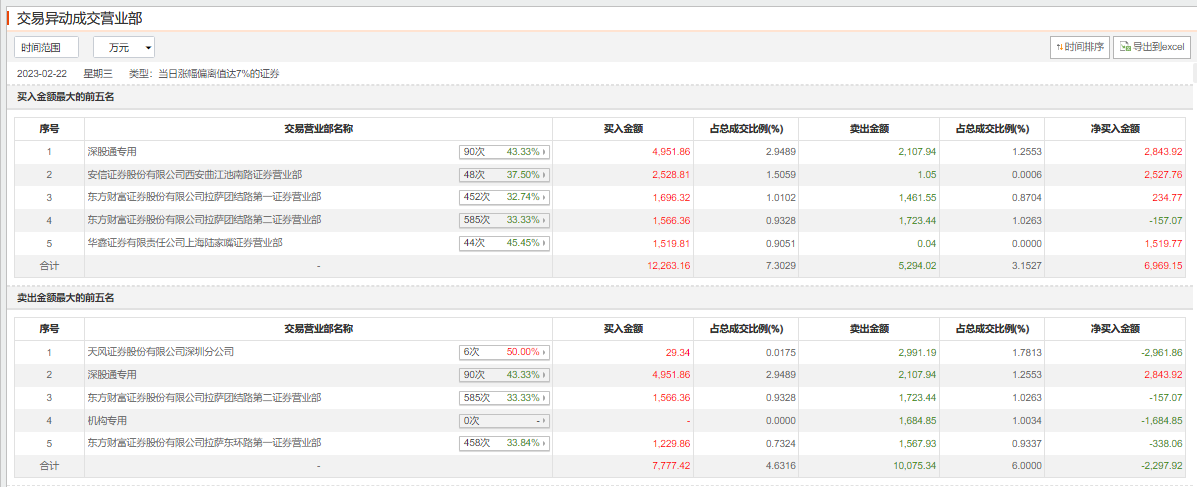Click the buy total value 12,263.16
This screenshot has height=487, width=1197.
click(x=668, y=266)
